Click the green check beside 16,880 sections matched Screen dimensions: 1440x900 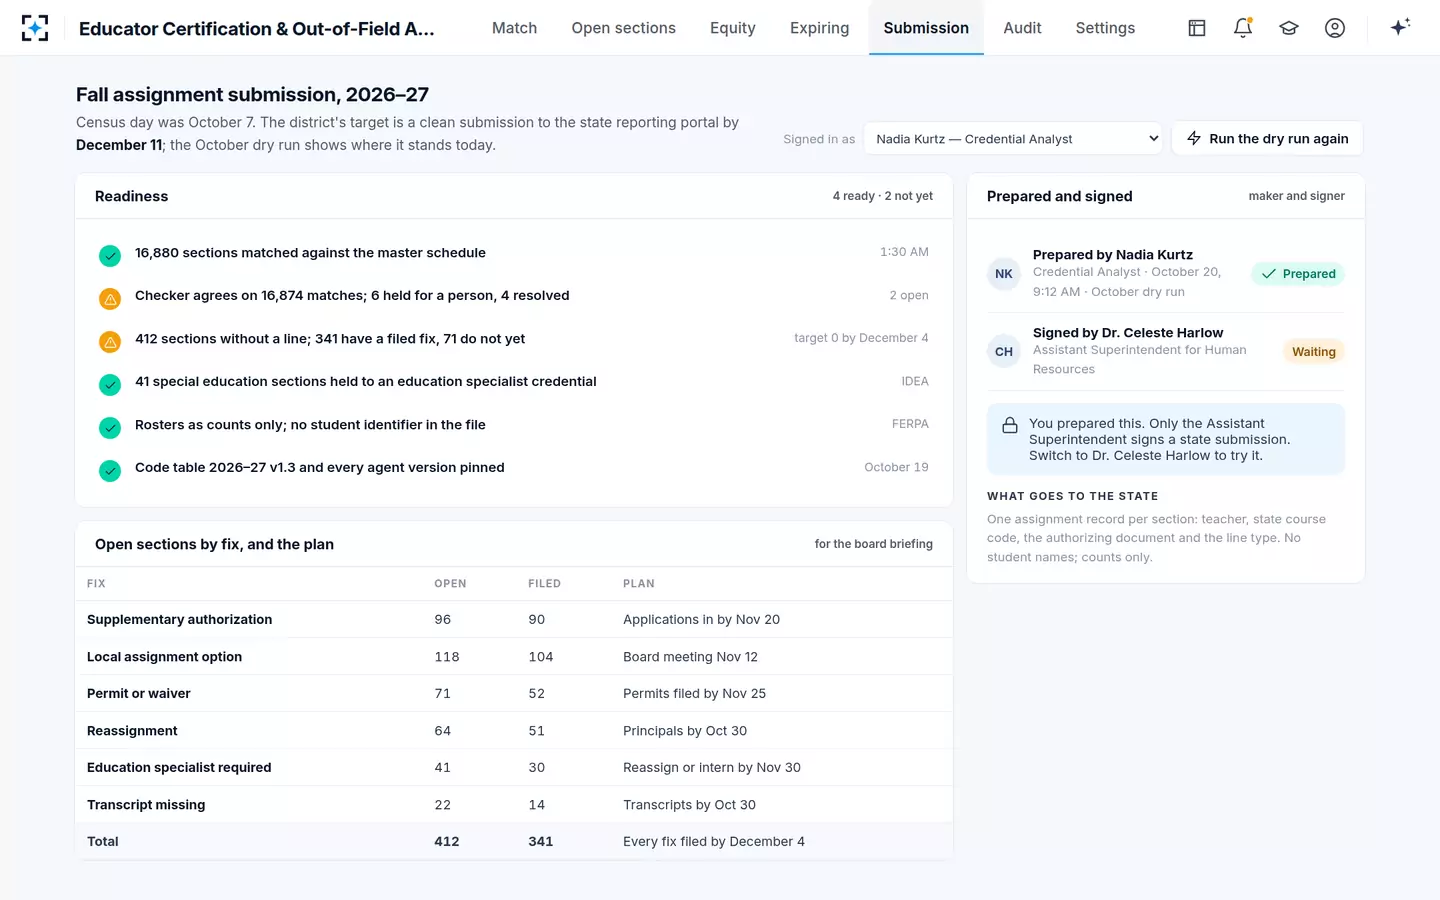point(110,255)
